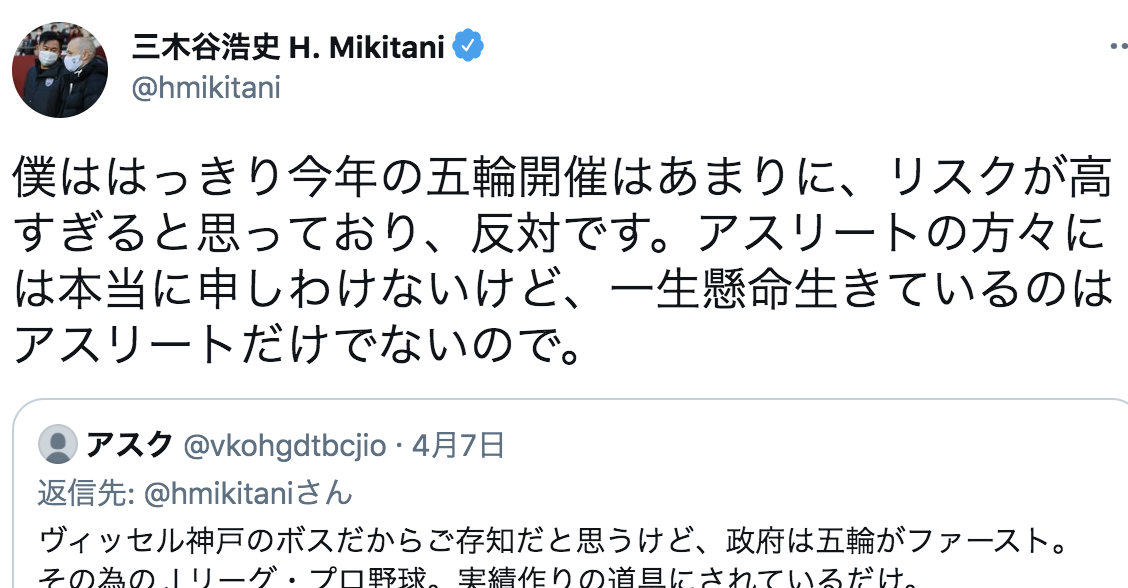The width and height of the screenshot is (1128, 588).
Task: Click the tweet's first line 僕ははっきり今年の五輪開催
Action: coord(563,177)
